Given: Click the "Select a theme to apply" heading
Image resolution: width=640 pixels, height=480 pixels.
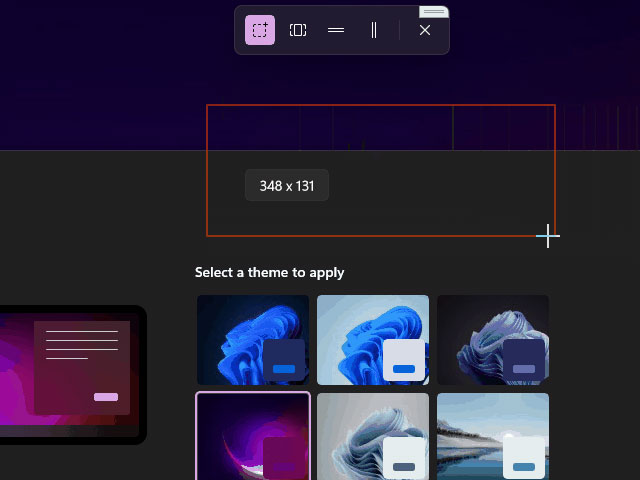Looking at the screenshot, I should pos(269,273).
